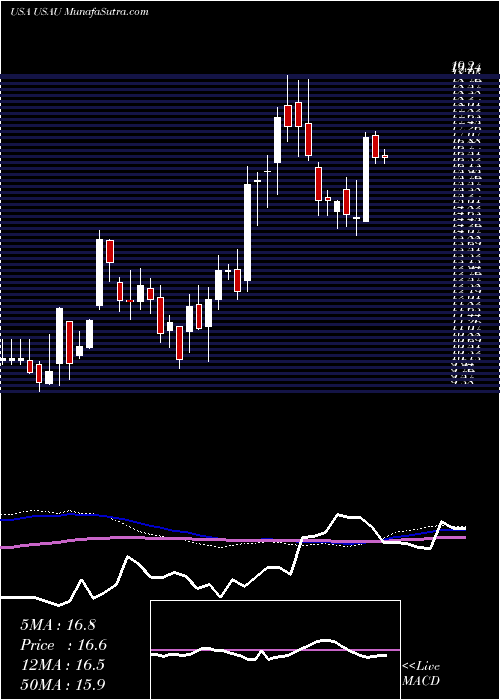Click the last small red candlestick on the right
The height and width of the screenshot is (700, 500).
click(x=385, y=156)
